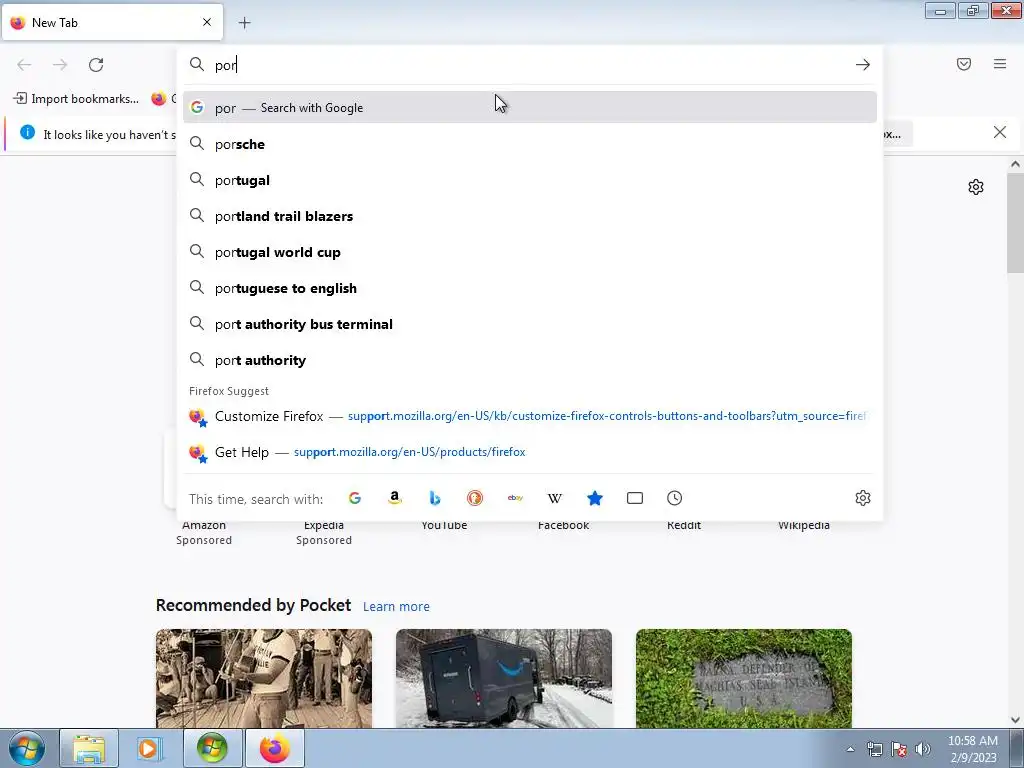Close the New Tab tab

(x=207, y=22)
